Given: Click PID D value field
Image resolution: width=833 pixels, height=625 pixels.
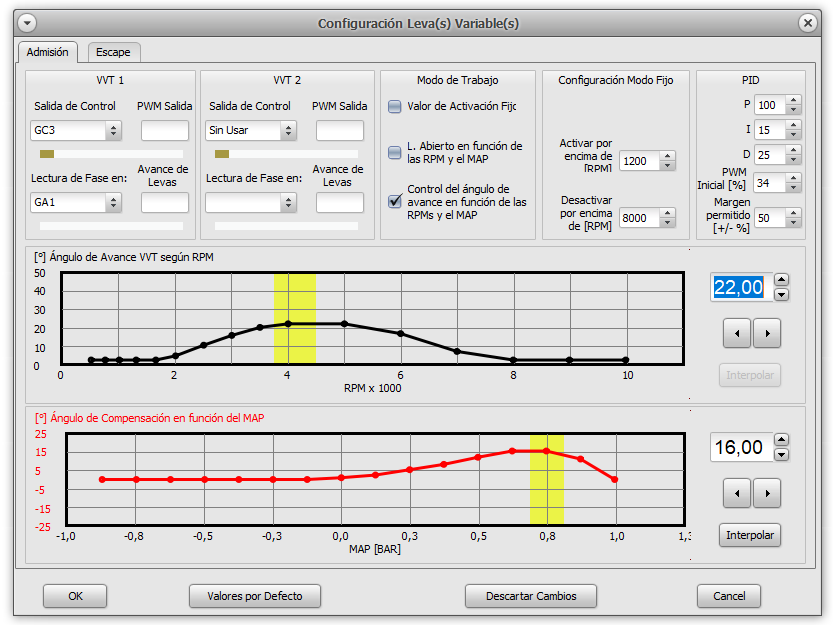Looking at the screenshot, I should point(770,155).
